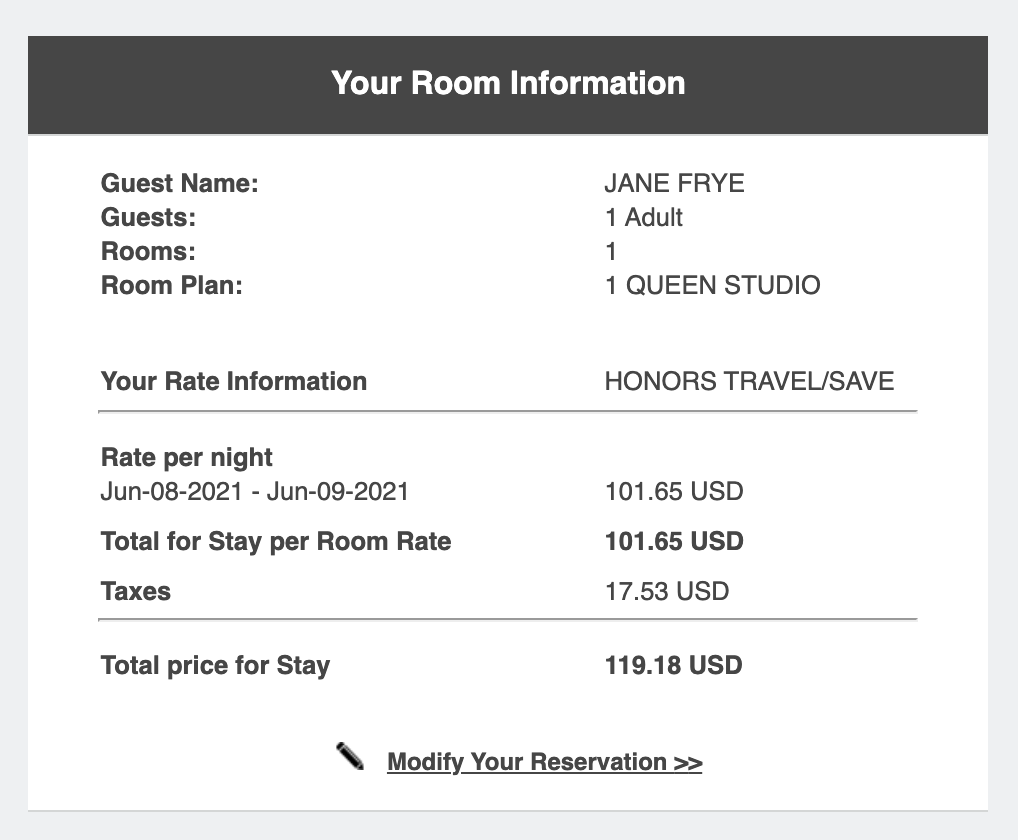1018x840 pixels.
Task: Click the Taxes label
Action: pos(136,591)
